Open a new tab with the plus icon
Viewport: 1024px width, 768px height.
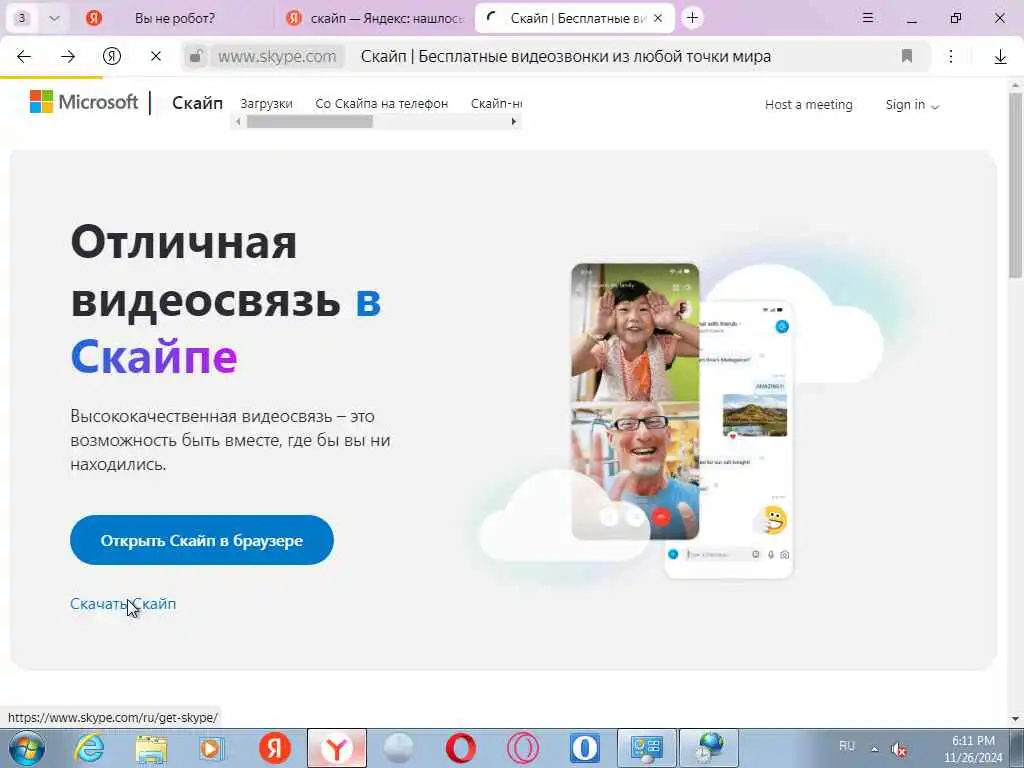(x=692, y=18)
